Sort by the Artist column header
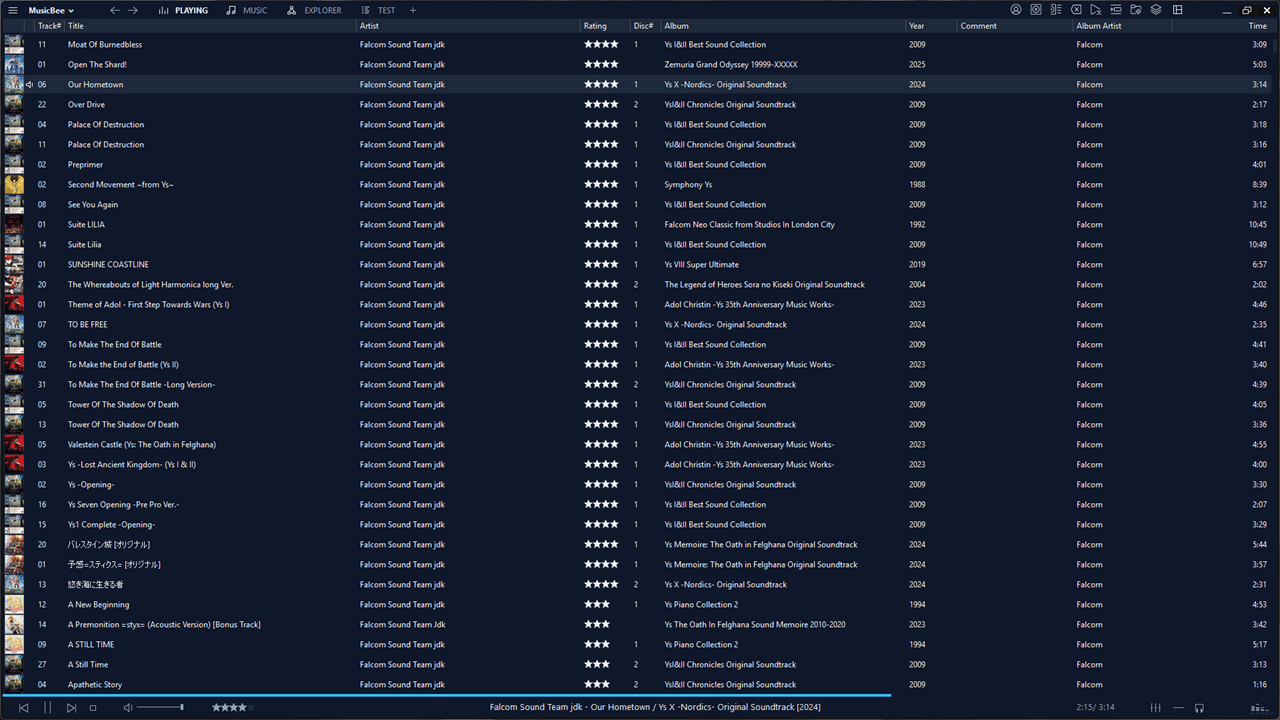This screenshot has width=1280, height=720. pyautogui.click(x=468, y=26)
